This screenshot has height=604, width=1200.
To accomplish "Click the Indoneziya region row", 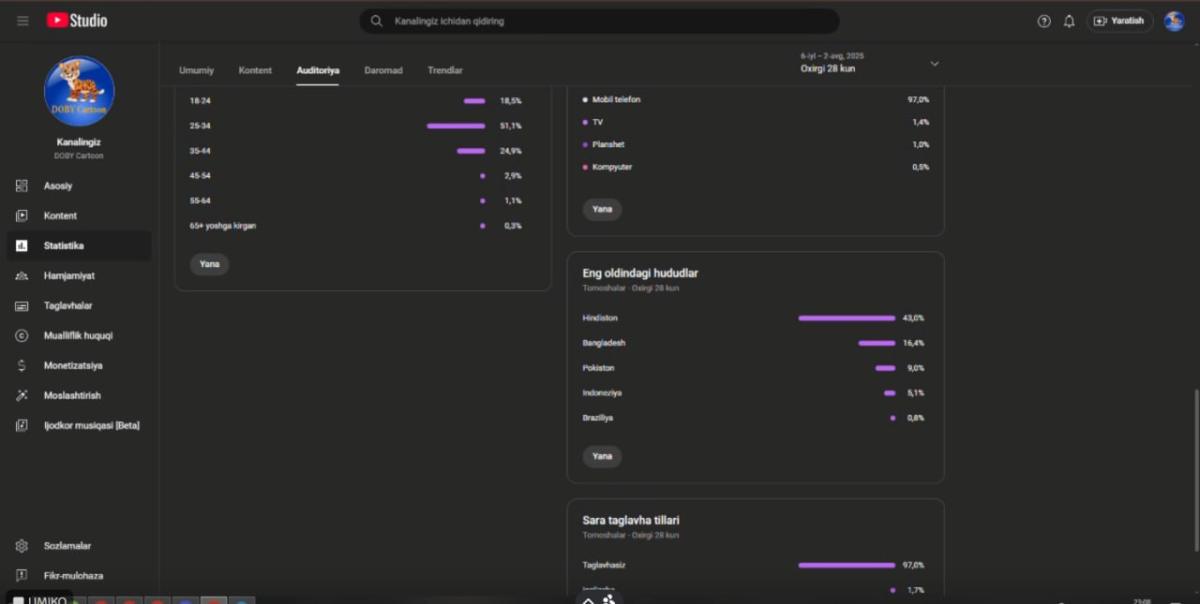I will 754,393.
